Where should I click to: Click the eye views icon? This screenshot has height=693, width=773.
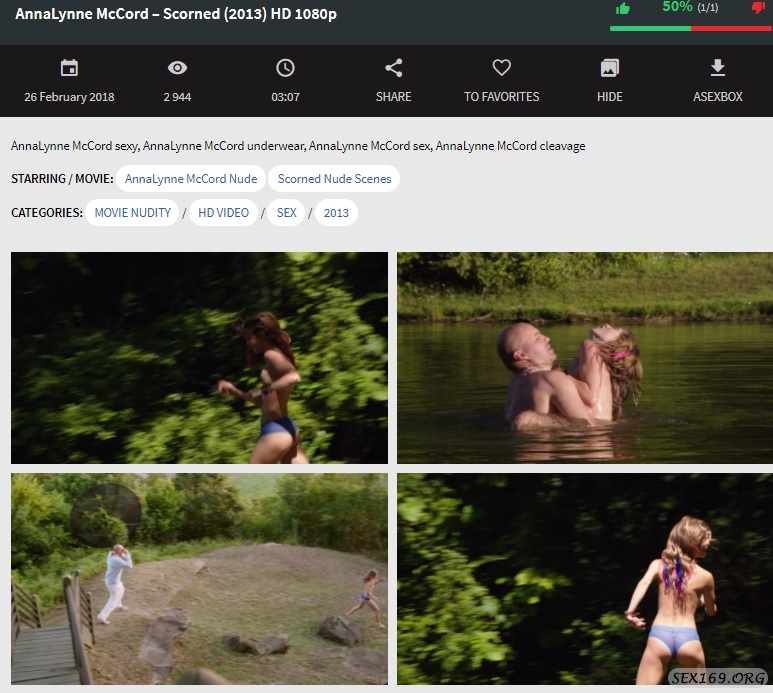(x=177, y=68)
